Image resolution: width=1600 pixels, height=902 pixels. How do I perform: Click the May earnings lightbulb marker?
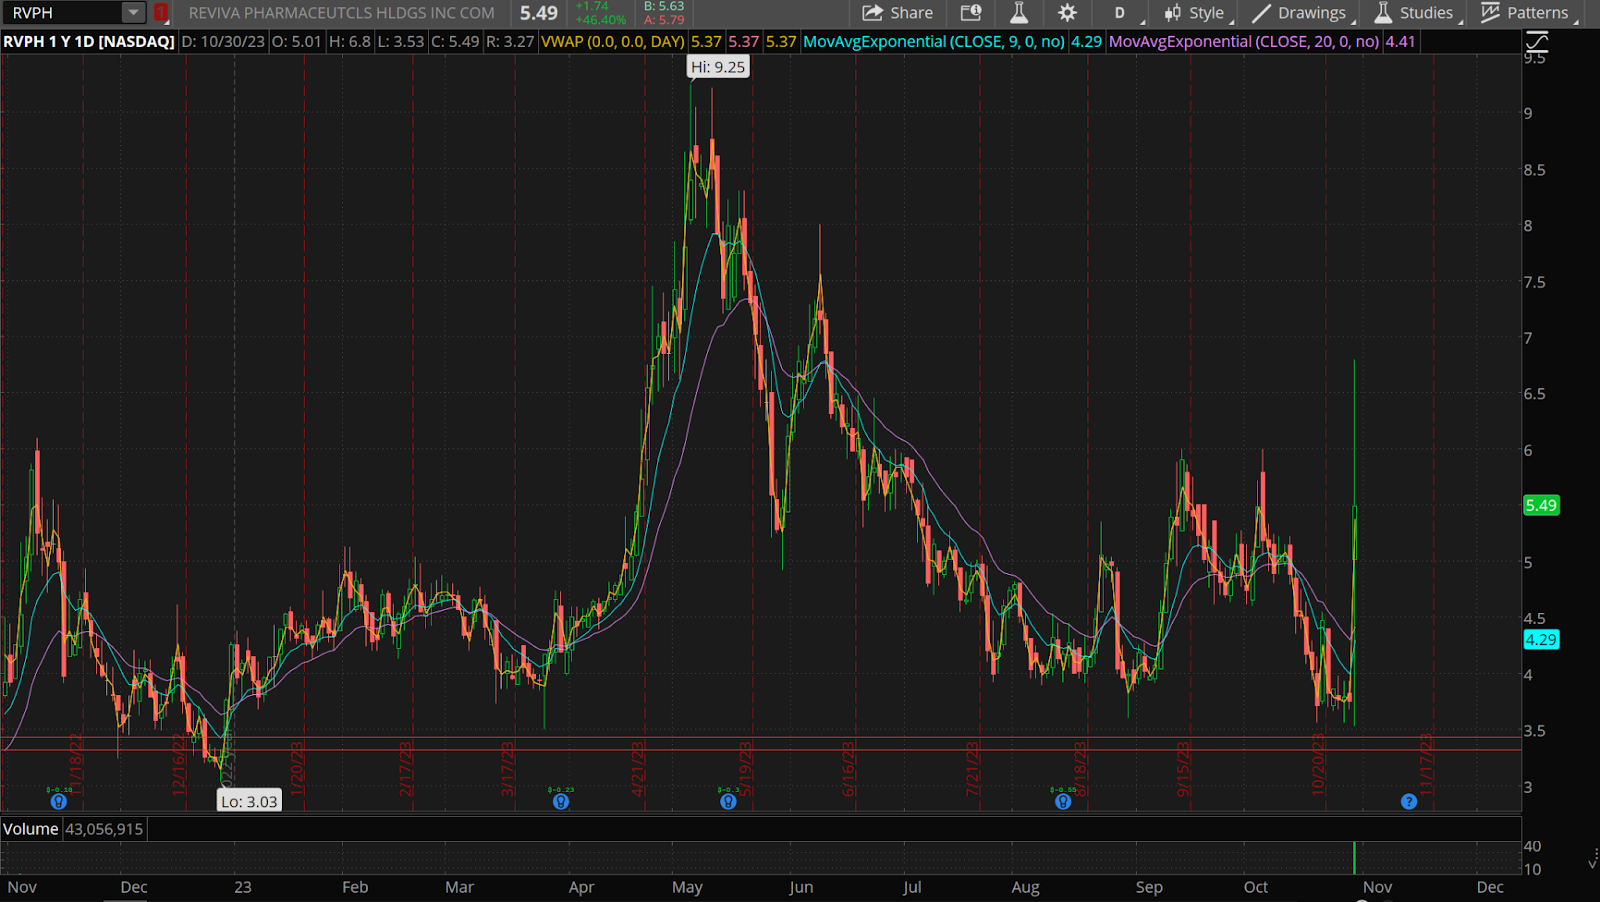[x=728, y=801]
